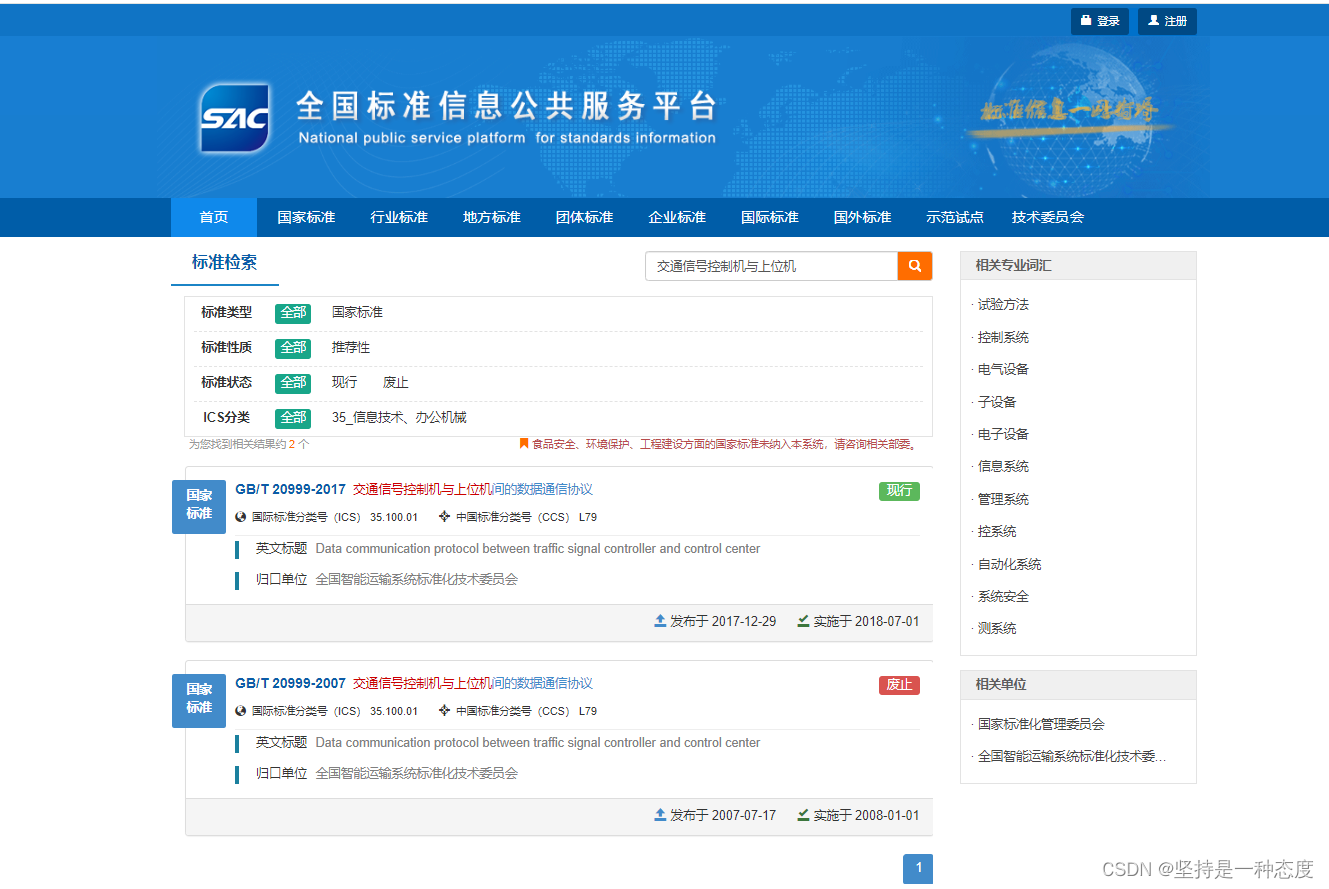Open the 行业标准 navigation tab
1329x889 pixels.
[399, 217]
